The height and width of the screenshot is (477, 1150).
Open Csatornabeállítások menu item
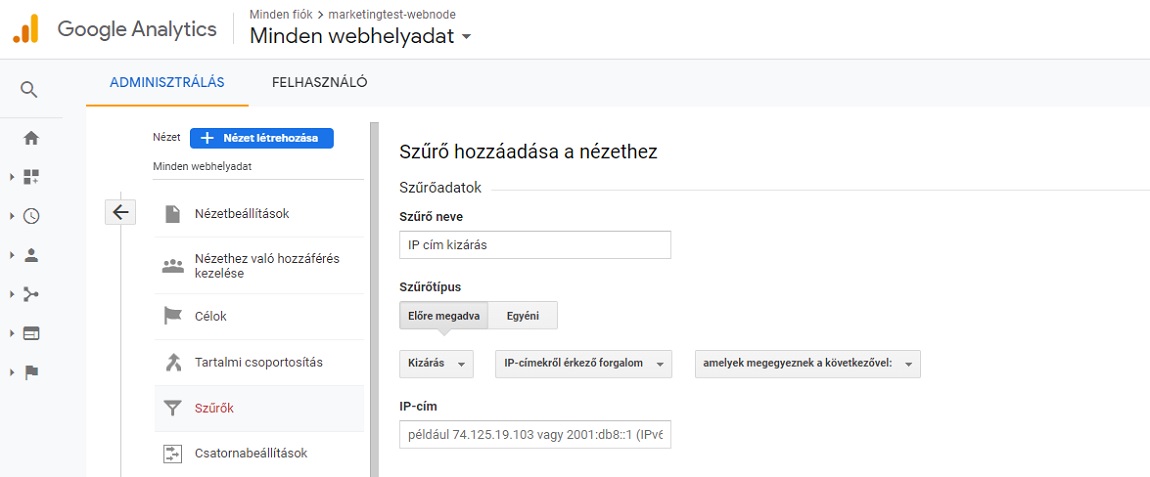pyautogui.click(x=259, y=454)
